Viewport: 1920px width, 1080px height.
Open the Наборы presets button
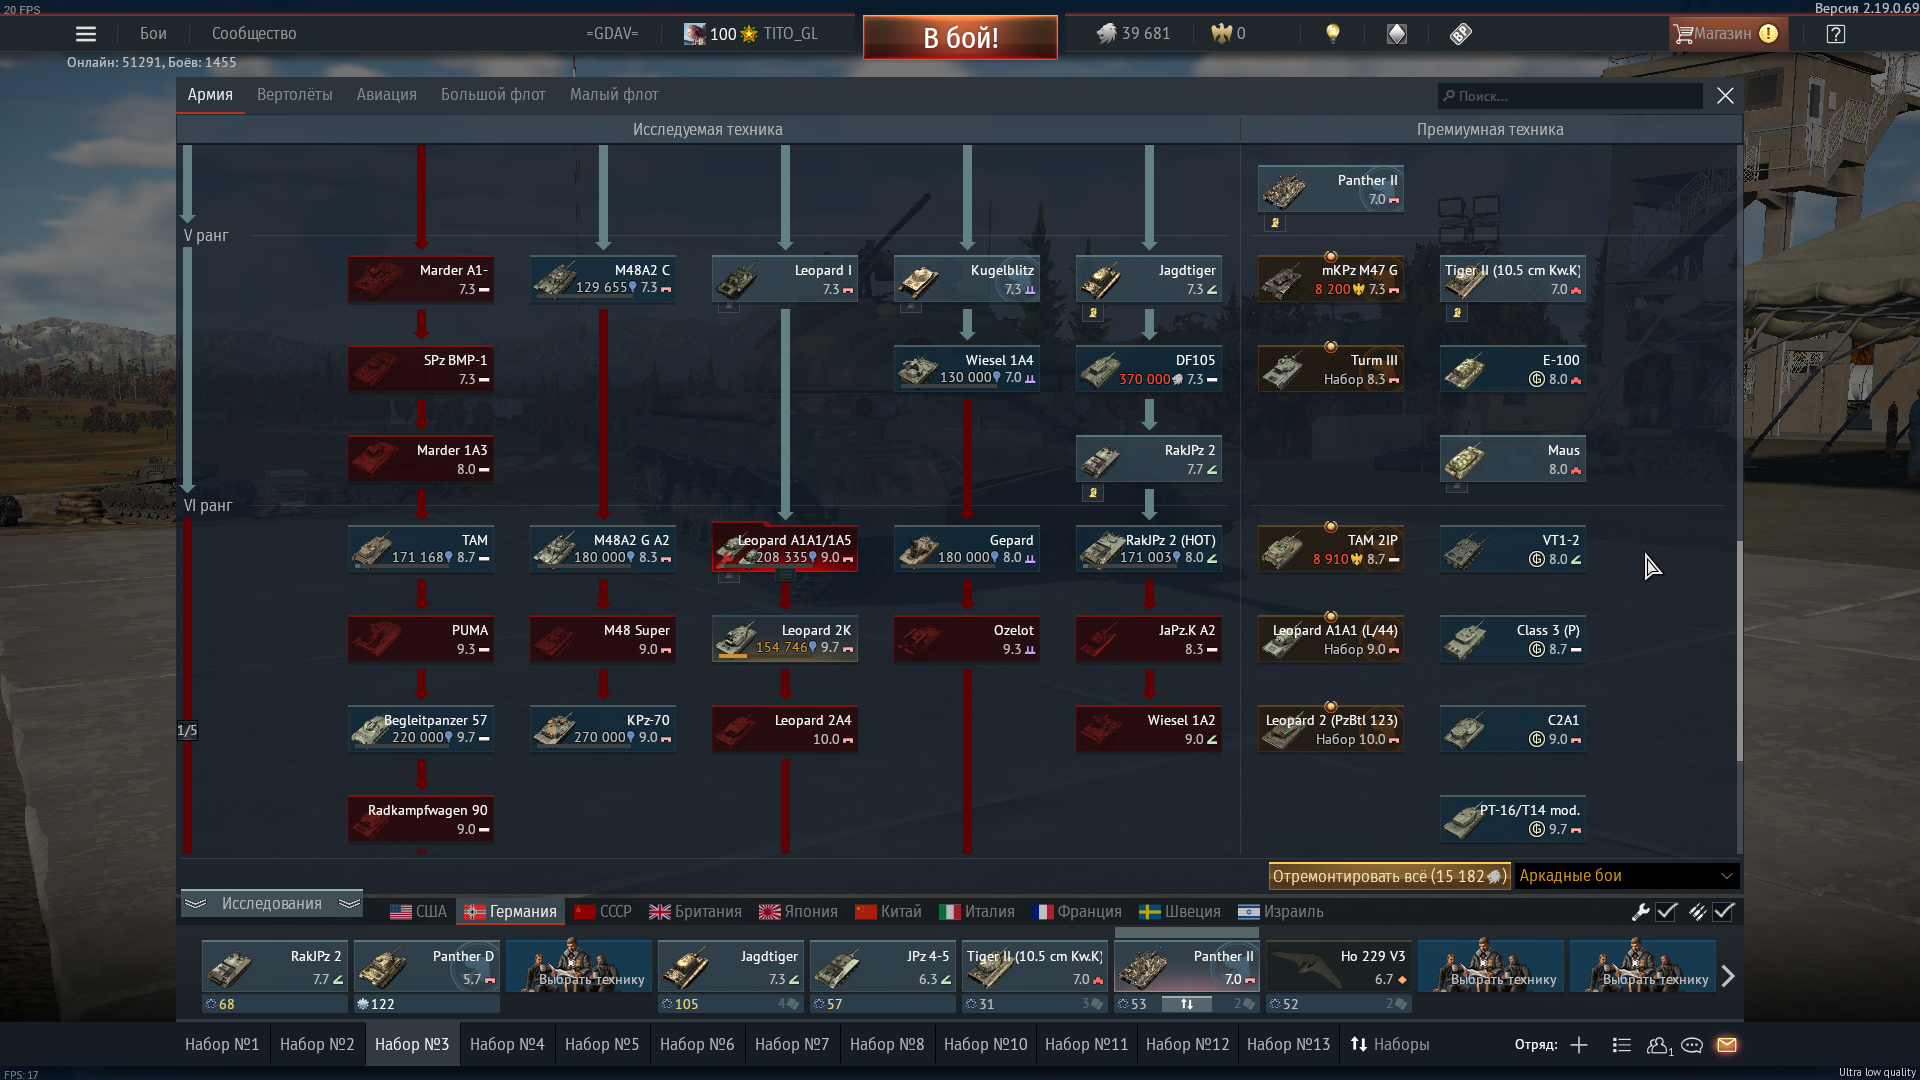coord(1390,1045)
